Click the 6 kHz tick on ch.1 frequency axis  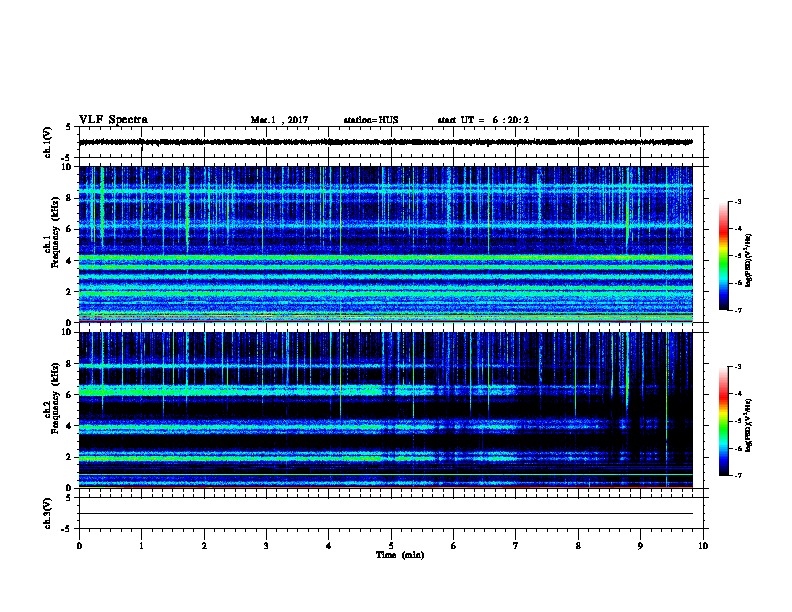pyautogui.click(x=70, y=229)
